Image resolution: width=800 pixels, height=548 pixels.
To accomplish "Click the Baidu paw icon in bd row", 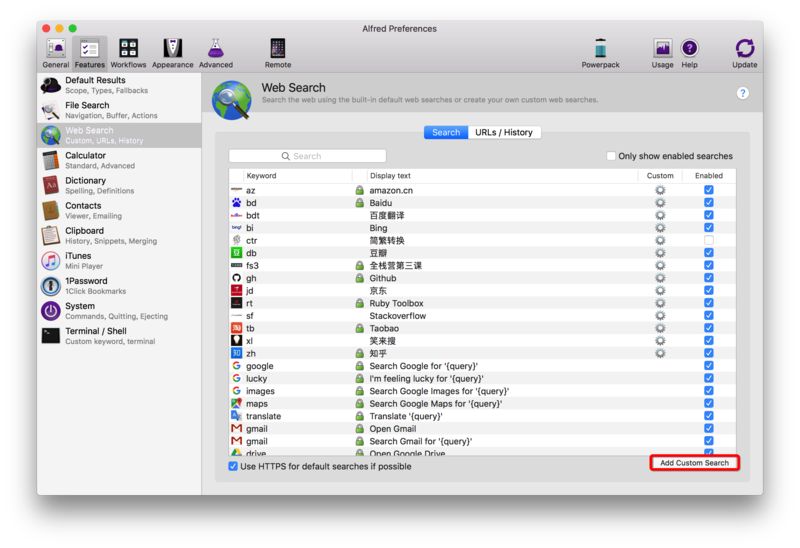I will pyautogui.click(x=236, y=203).
